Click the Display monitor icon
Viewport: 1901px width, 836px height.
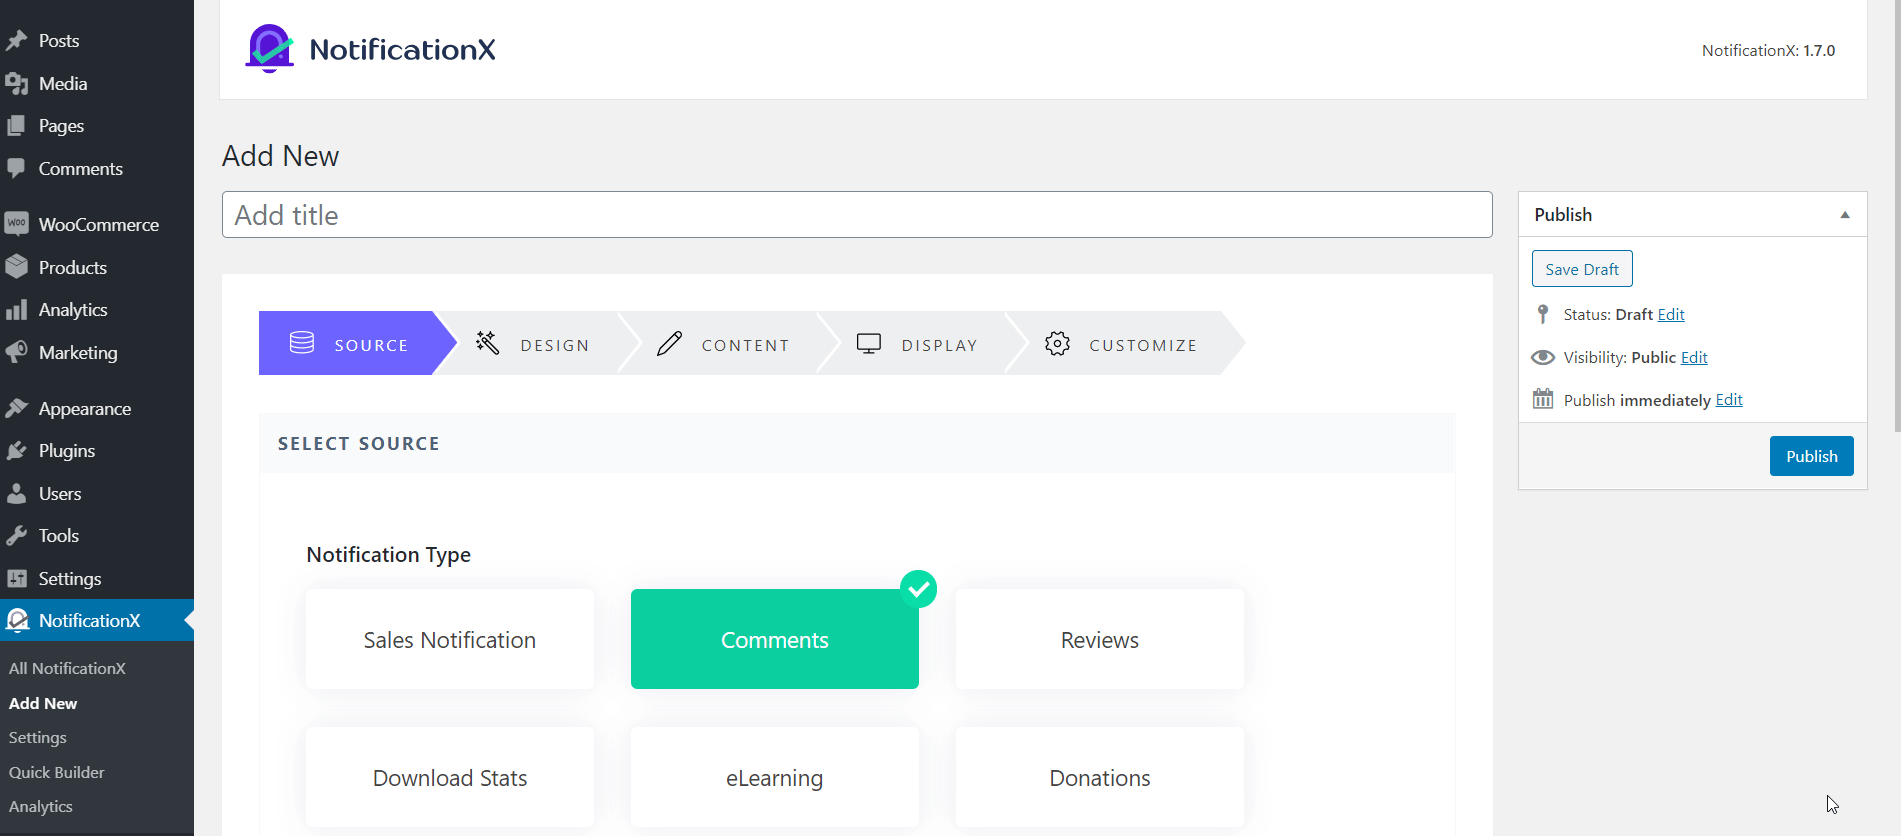869,343
